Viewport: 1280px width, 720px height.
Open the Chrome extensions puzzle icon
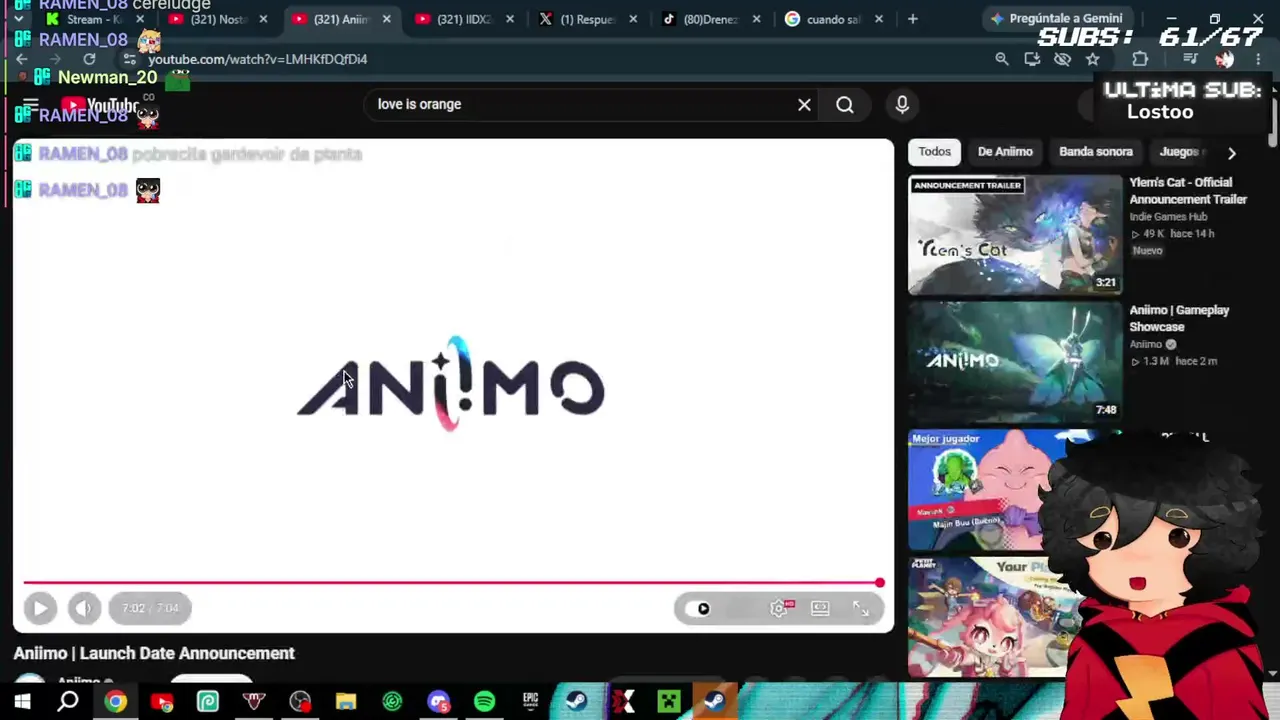click(x=1140, y=59)
